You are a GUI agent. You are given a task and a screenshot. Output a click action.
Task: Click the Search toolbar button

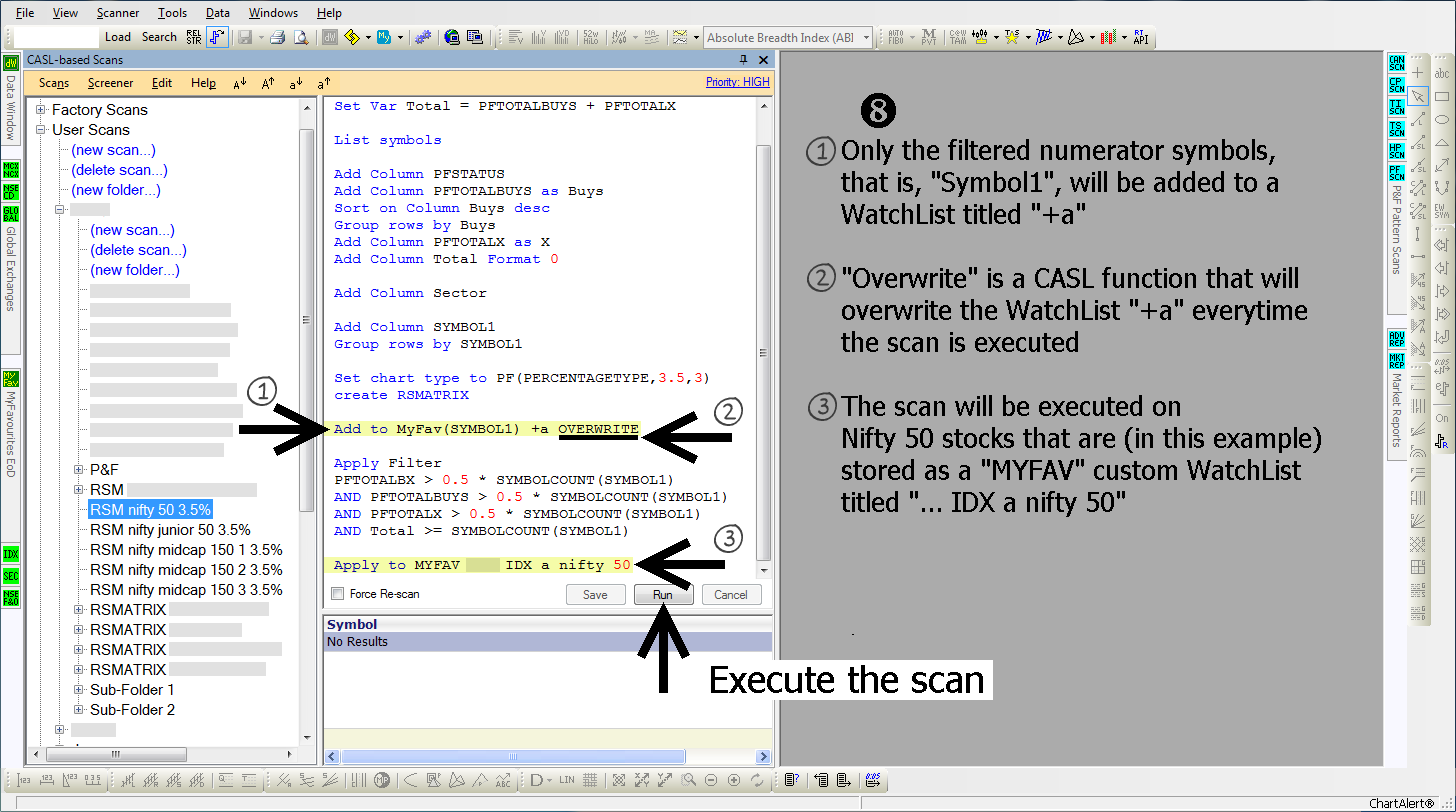click(159, 37)
